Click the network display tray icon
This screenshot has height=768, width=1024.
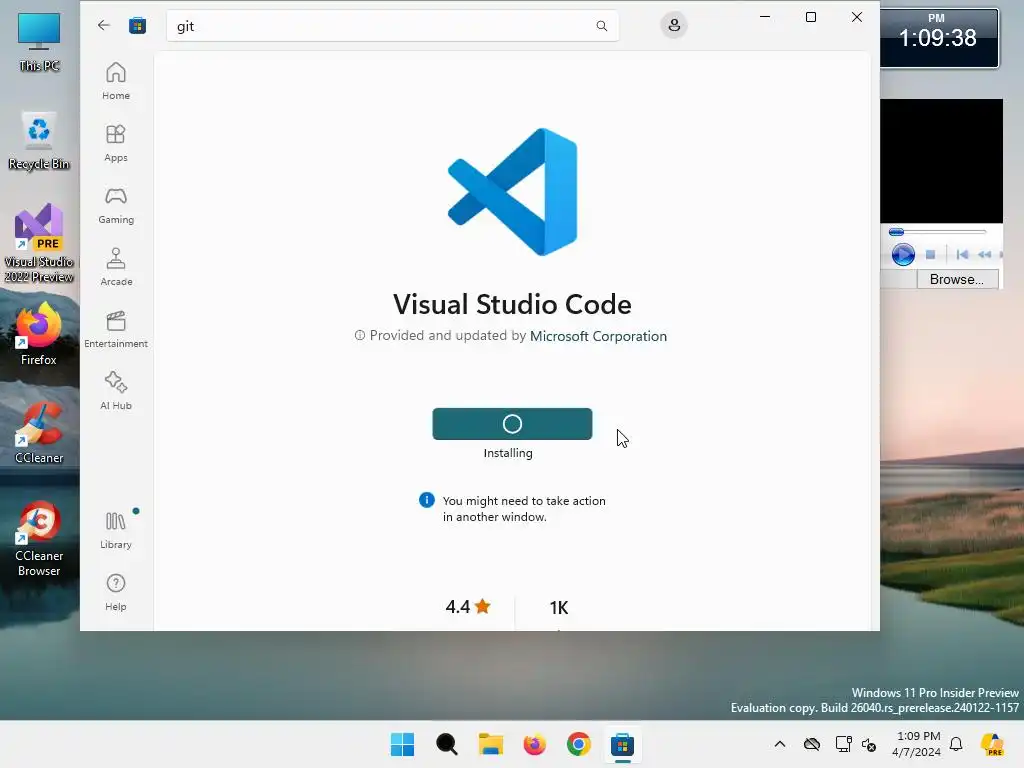coord(844,744)
